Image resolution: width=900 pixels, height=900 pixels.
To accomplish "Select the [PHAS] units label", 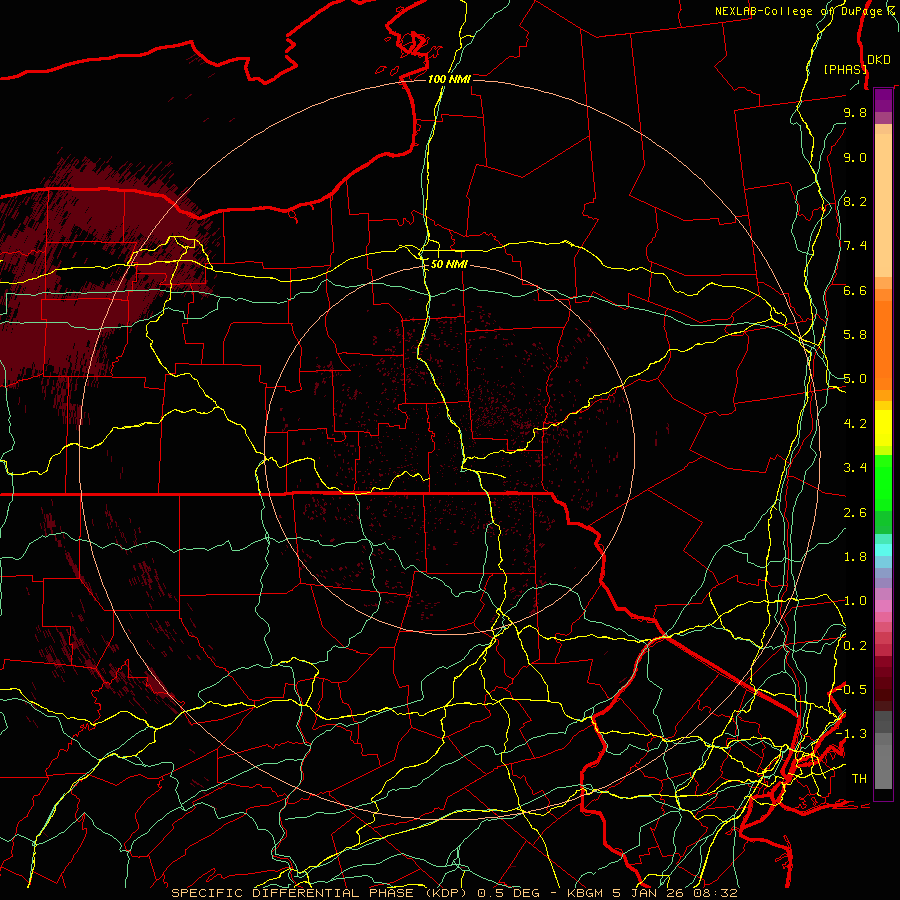I will (x=845, y=69).
